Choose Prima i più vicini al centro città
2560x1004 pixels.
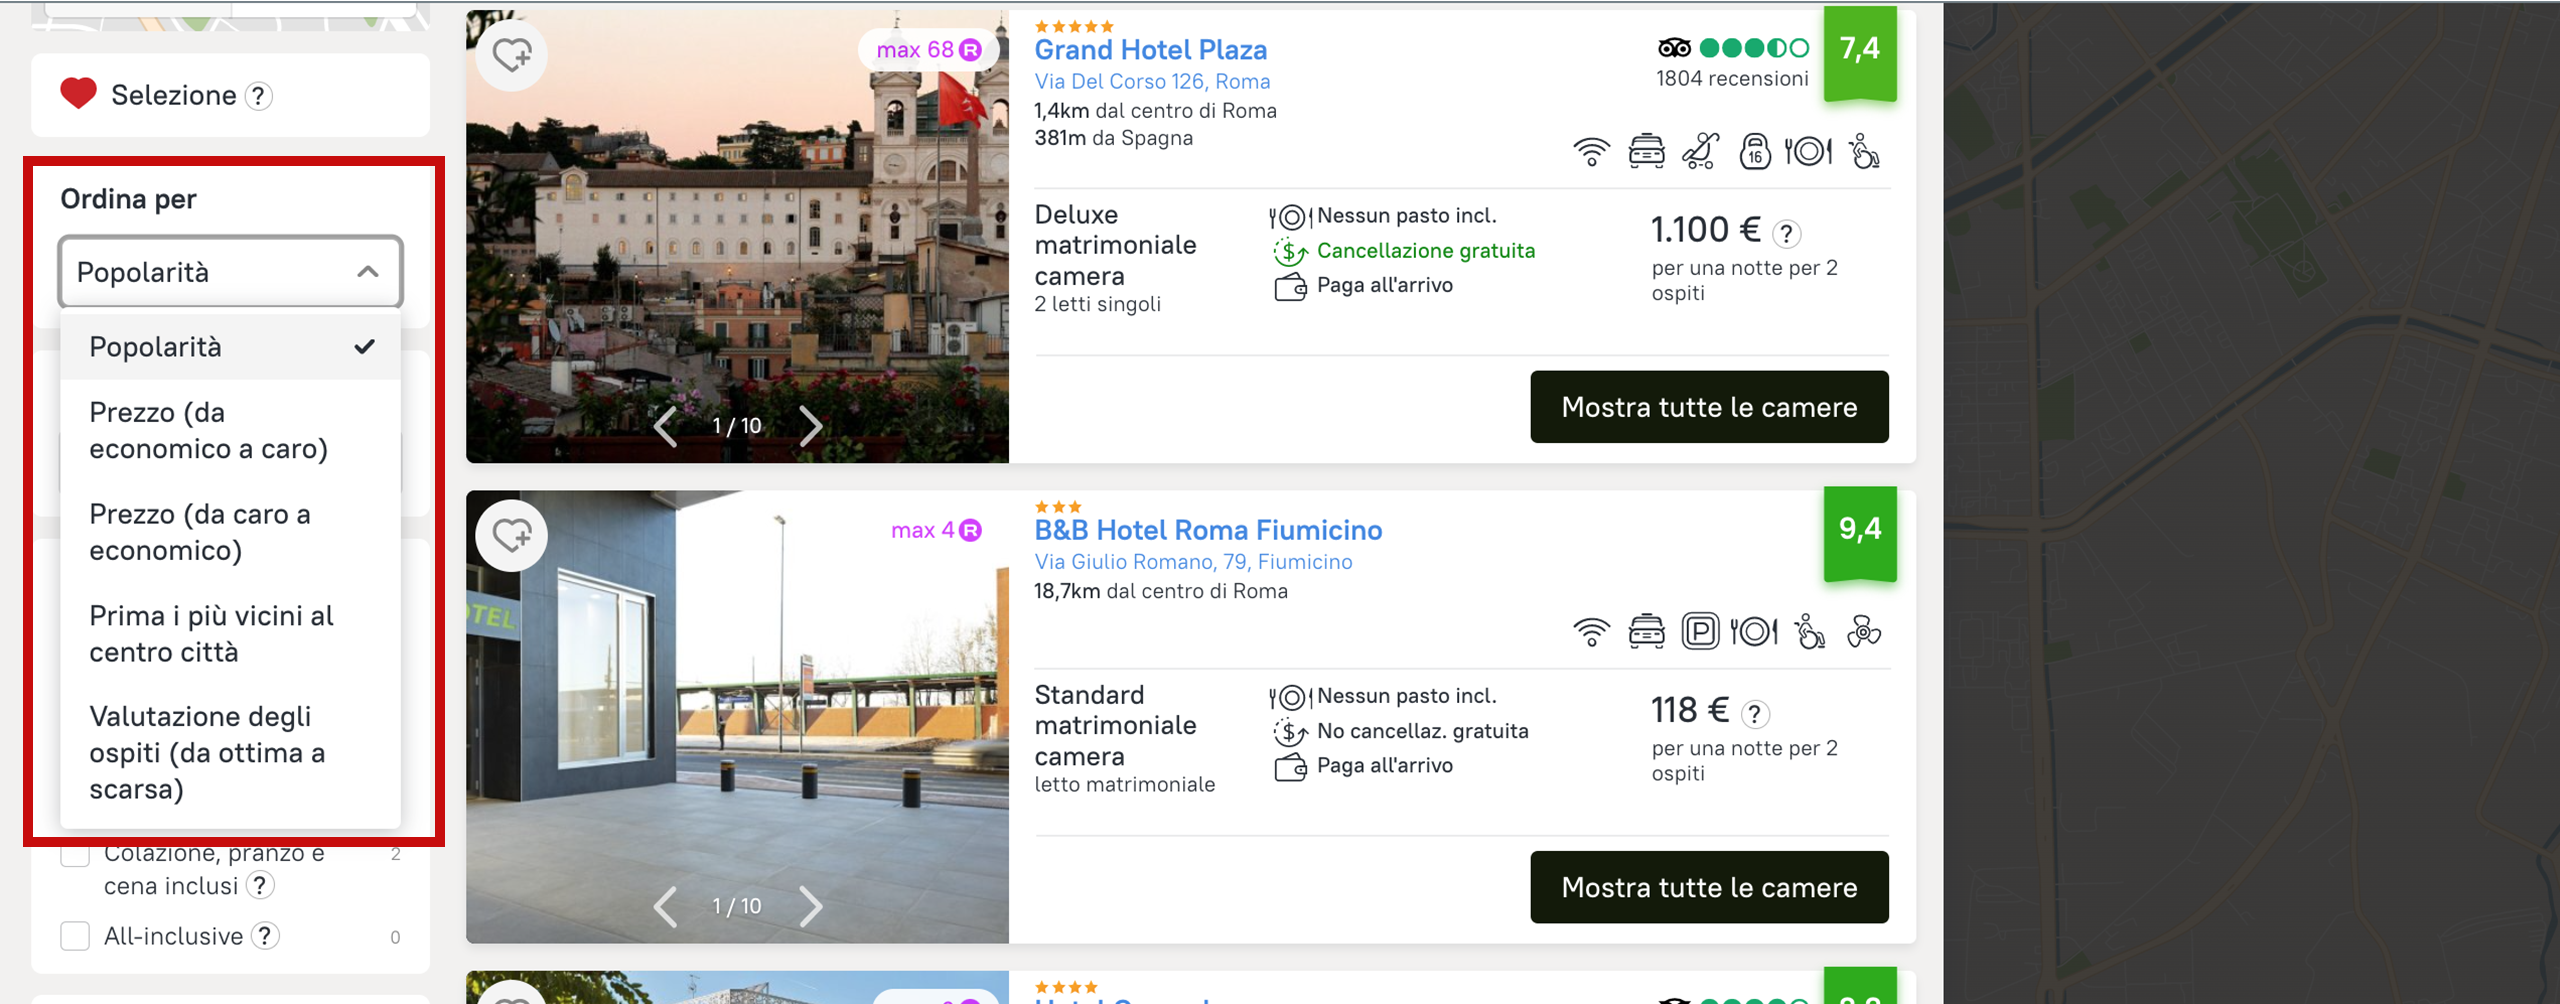(211, 634)
